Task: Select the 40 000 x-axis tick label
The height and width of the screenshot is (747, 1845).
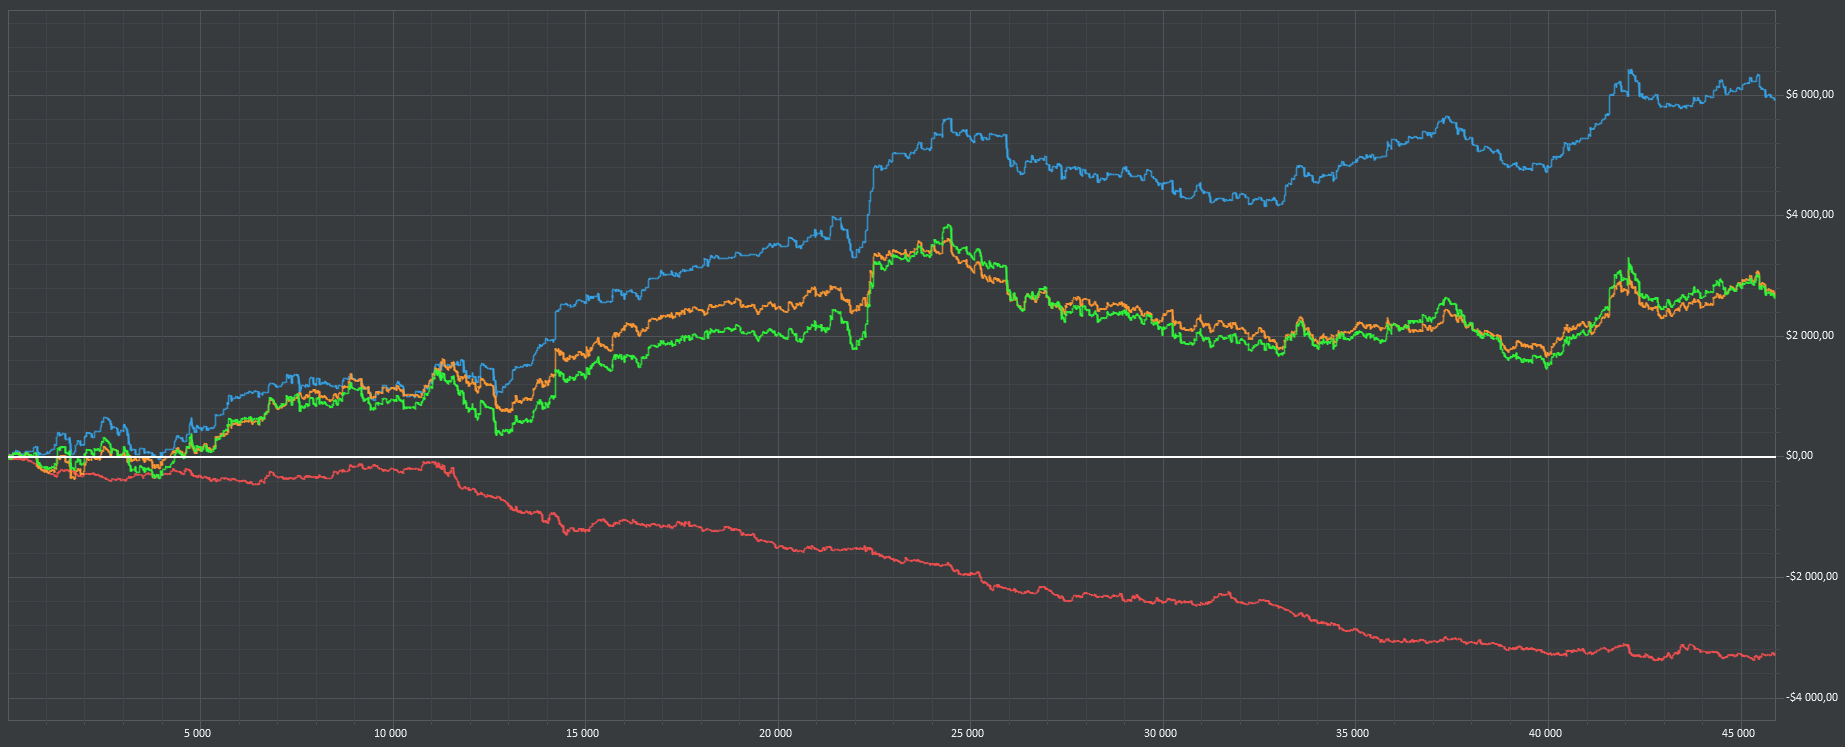Action: pos(1545,734)
